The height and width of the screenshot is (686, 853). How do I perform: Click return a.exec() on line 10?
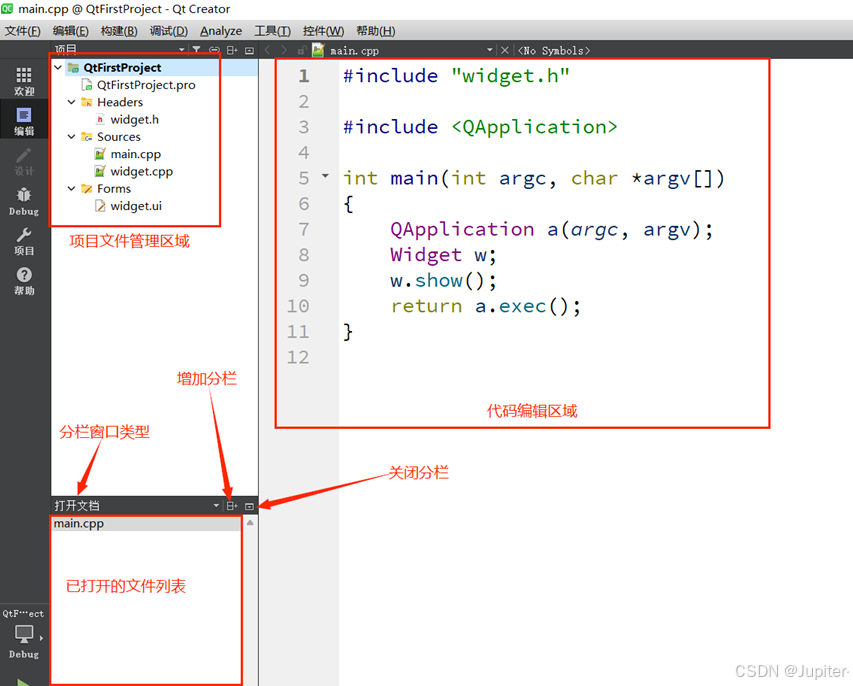pos(486,306)
